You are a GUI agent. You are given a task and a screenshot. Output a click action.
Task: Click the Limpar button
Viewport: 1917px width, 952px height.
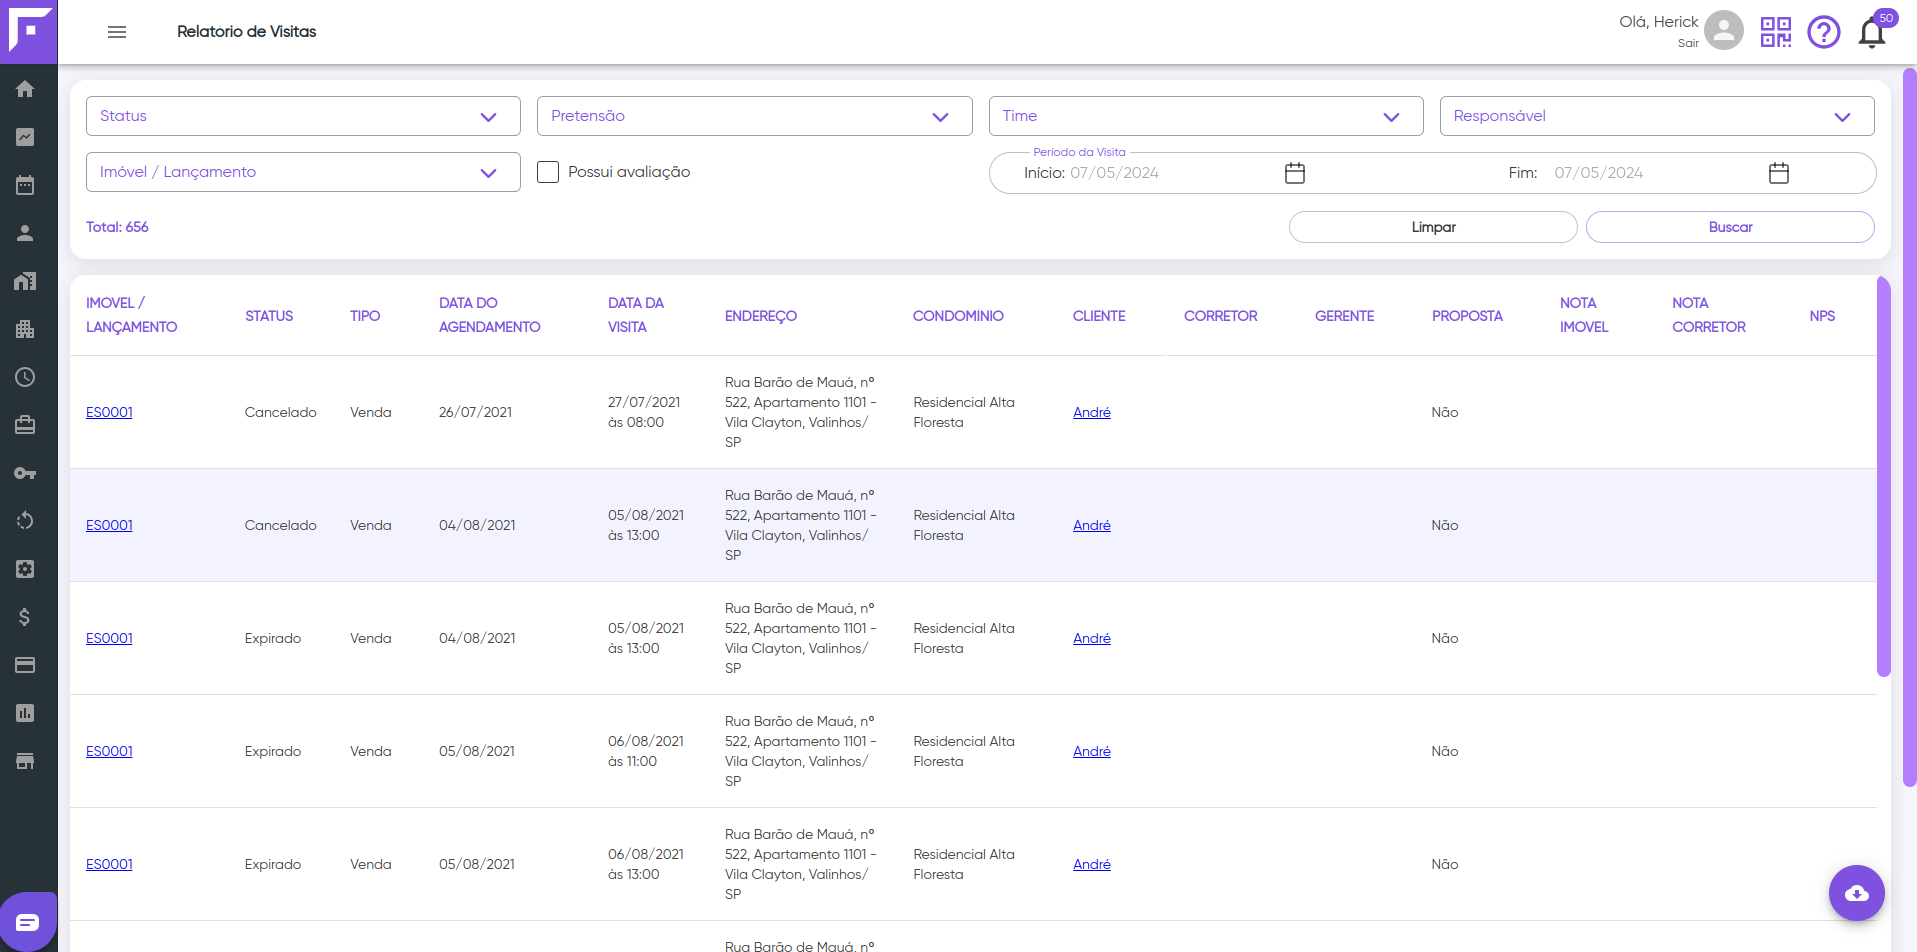click(1433, 227)
